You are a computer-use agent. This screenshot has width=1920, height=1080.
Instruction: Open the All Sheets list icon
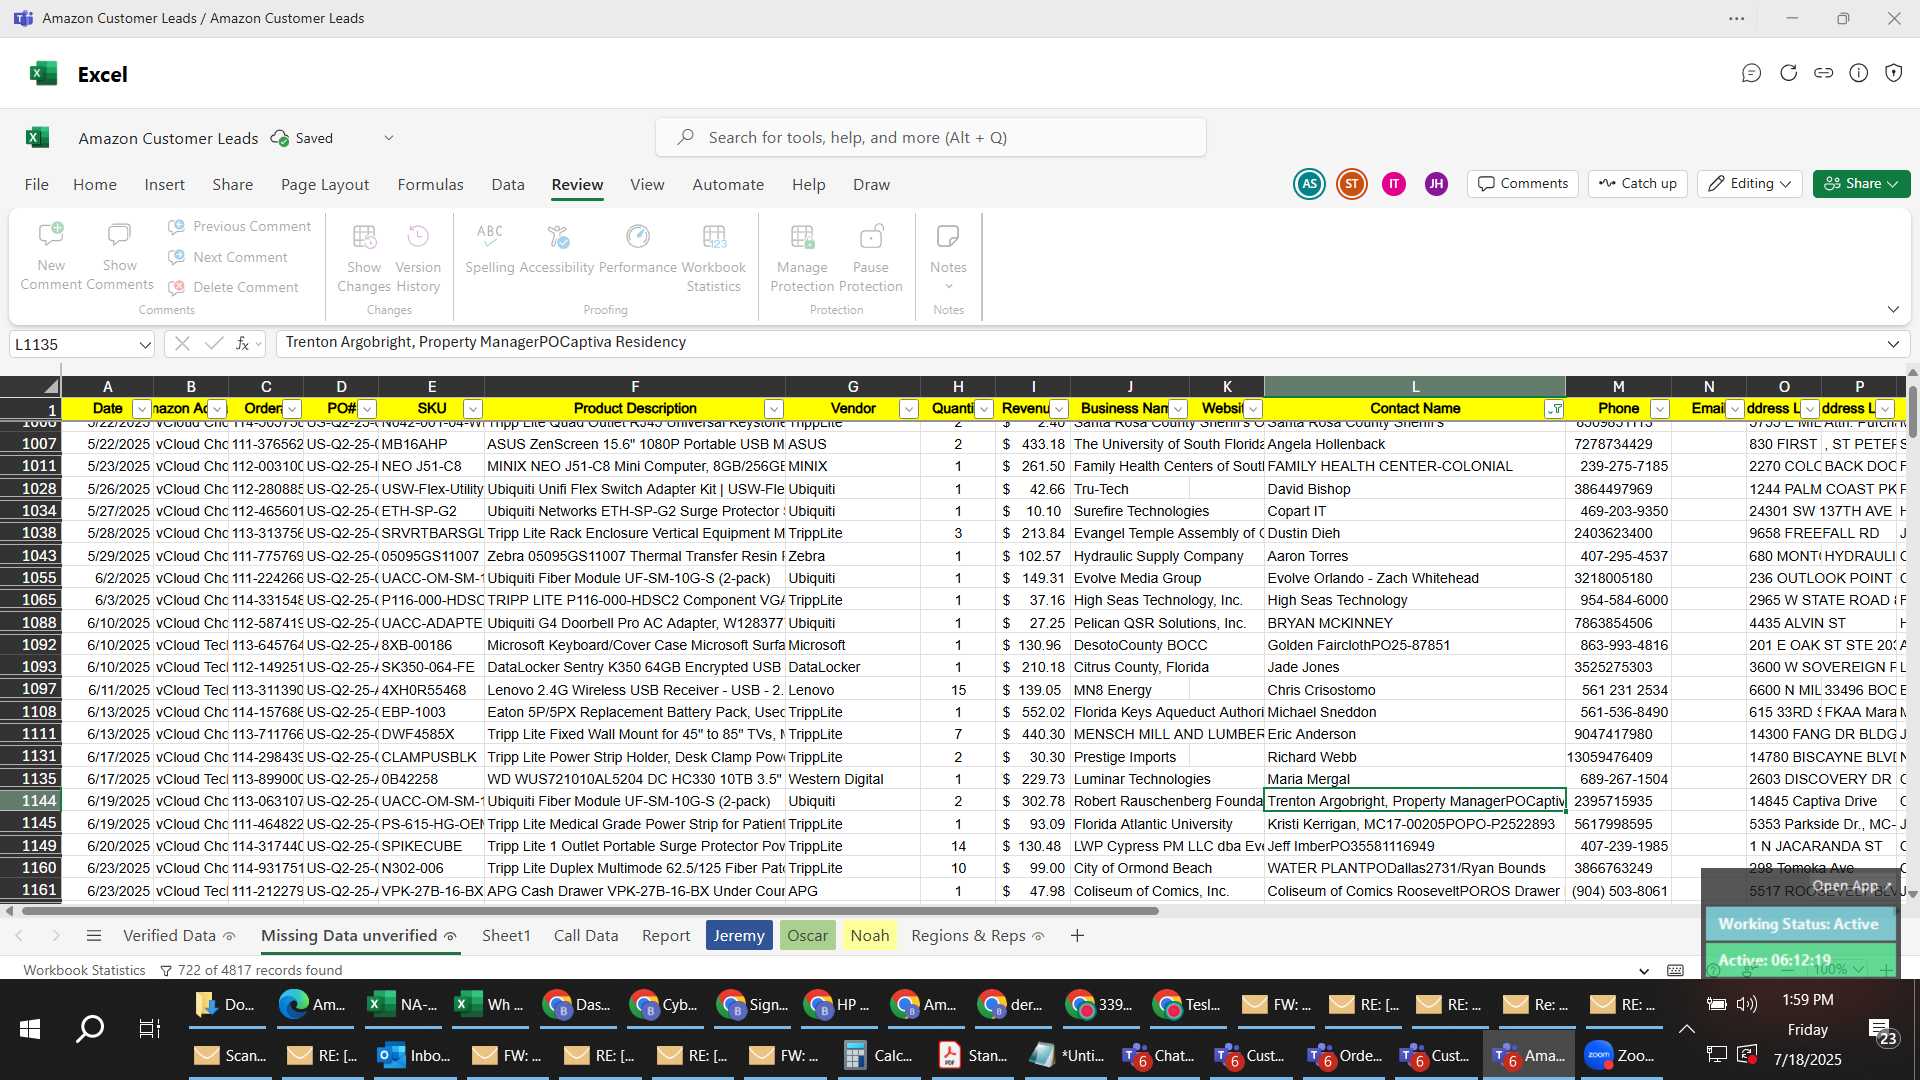tap(94, 936)
